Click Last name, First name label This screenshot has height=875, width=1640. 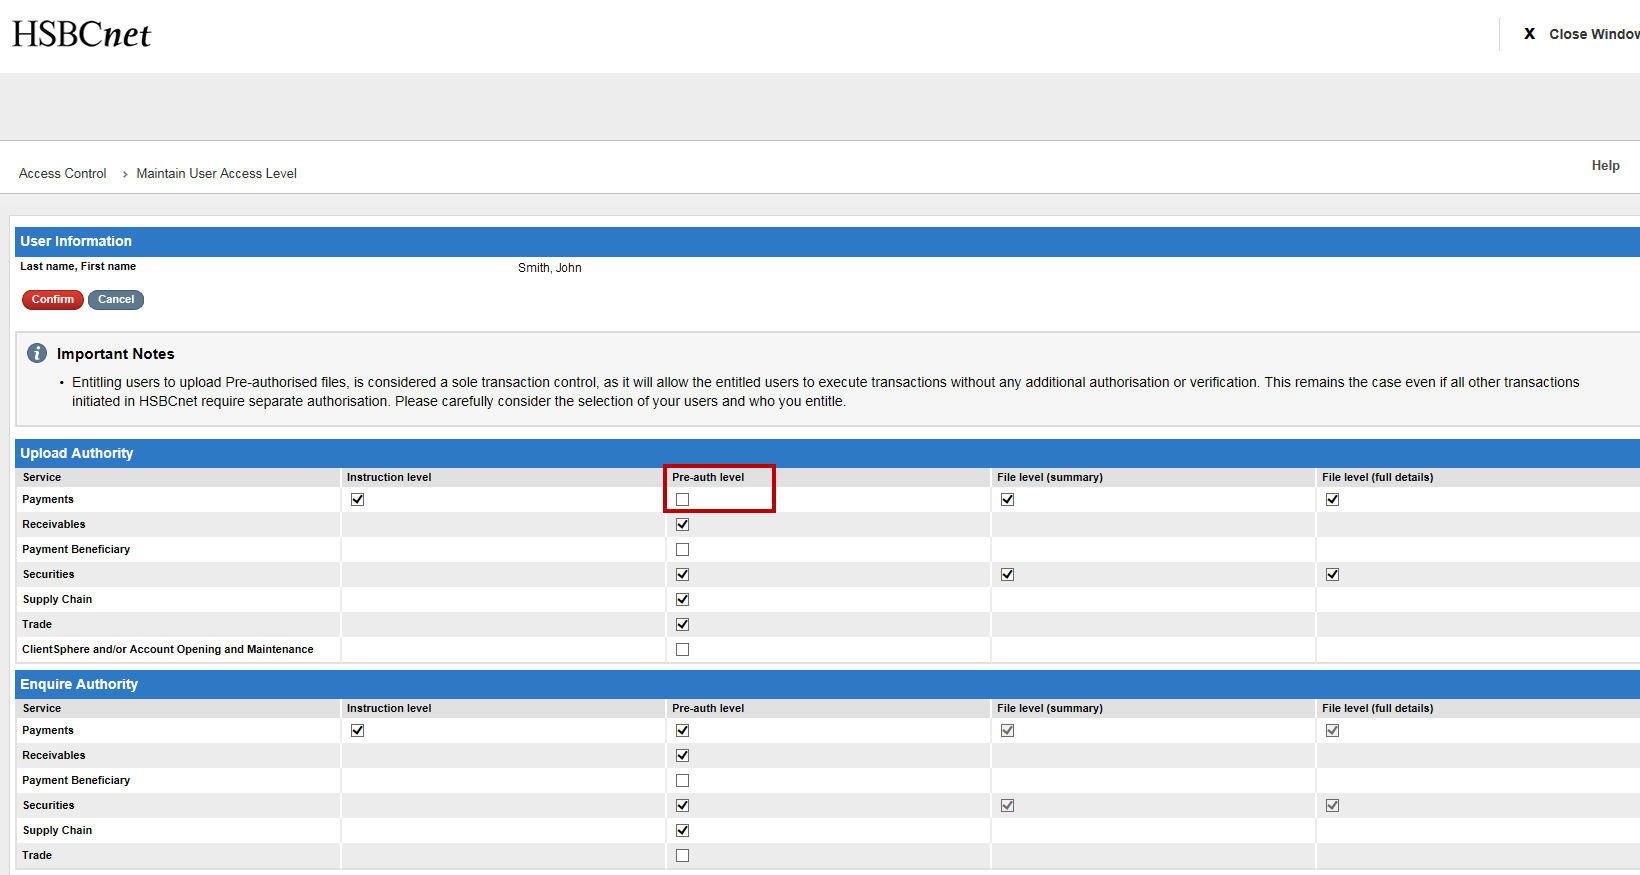click(x=78, y=266)
